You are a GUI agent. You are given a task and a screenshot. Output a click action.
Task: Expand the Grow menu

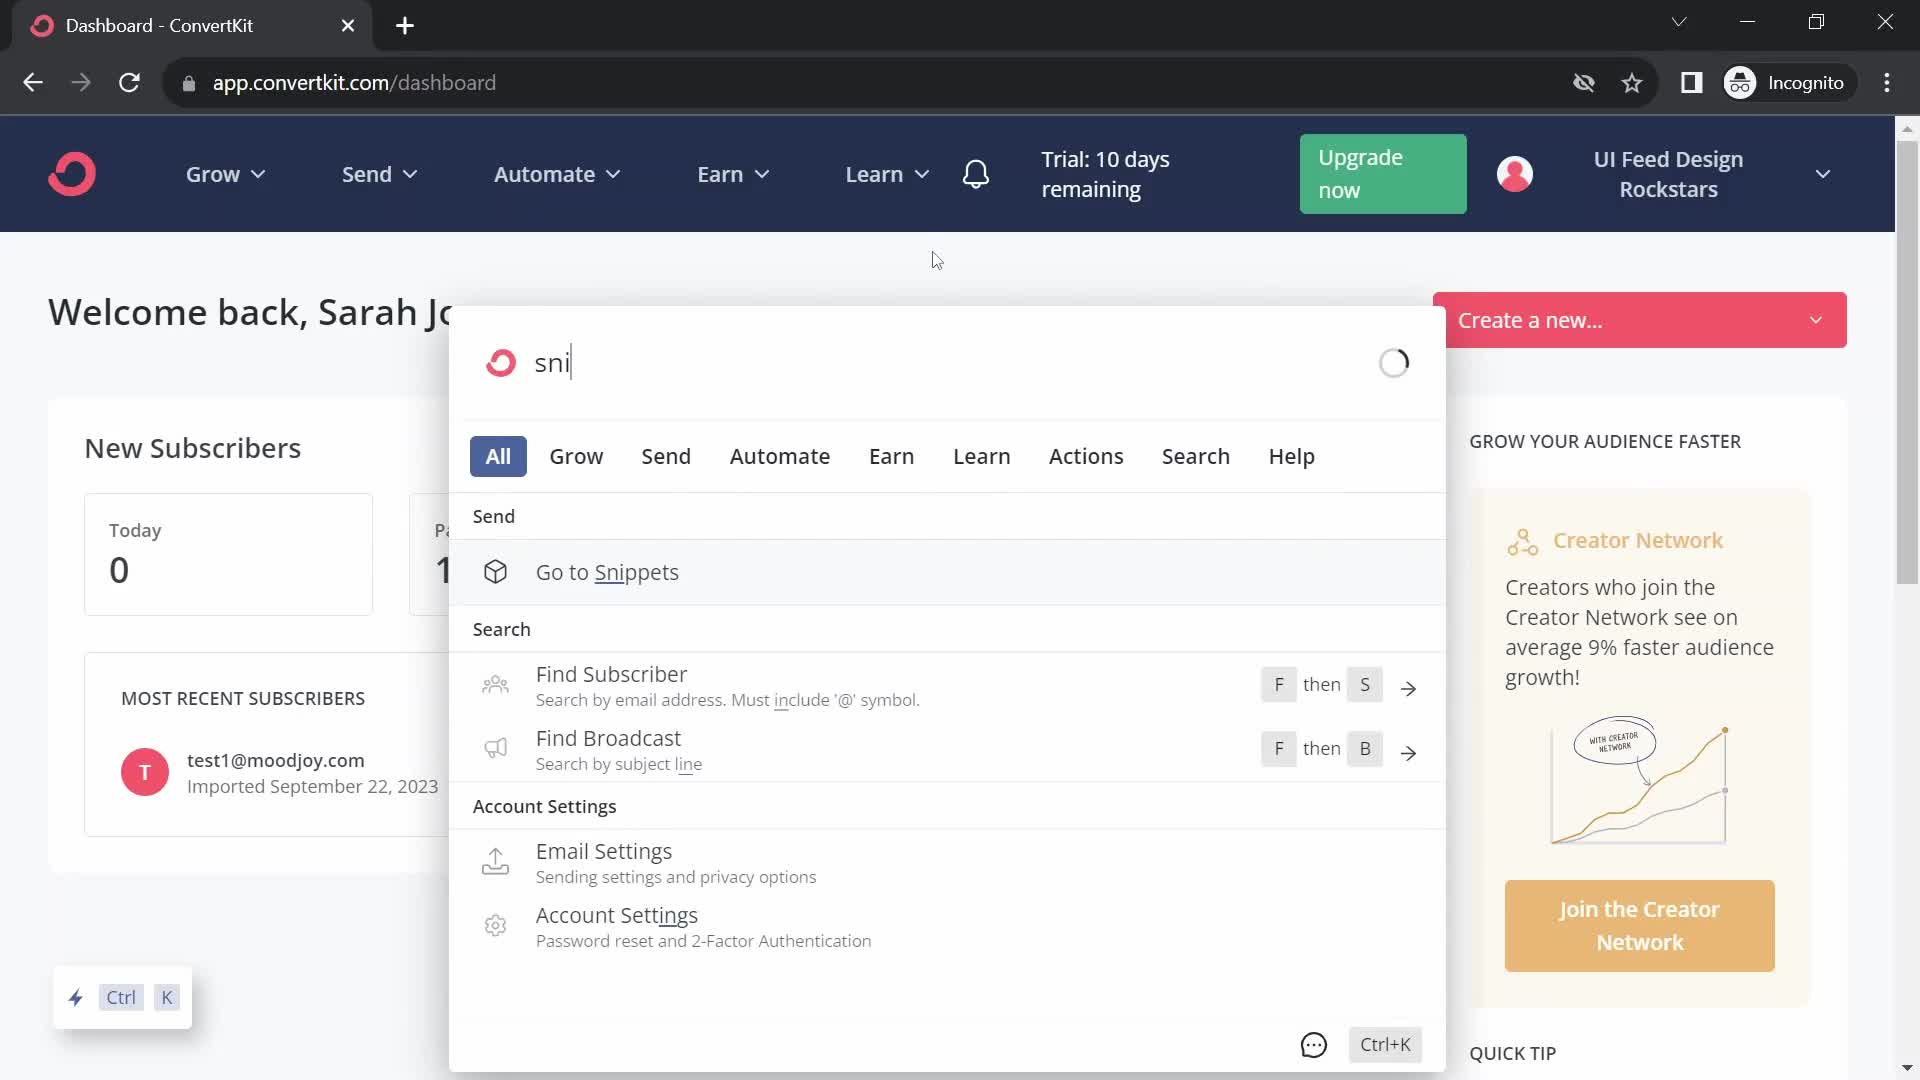point(225,174)
